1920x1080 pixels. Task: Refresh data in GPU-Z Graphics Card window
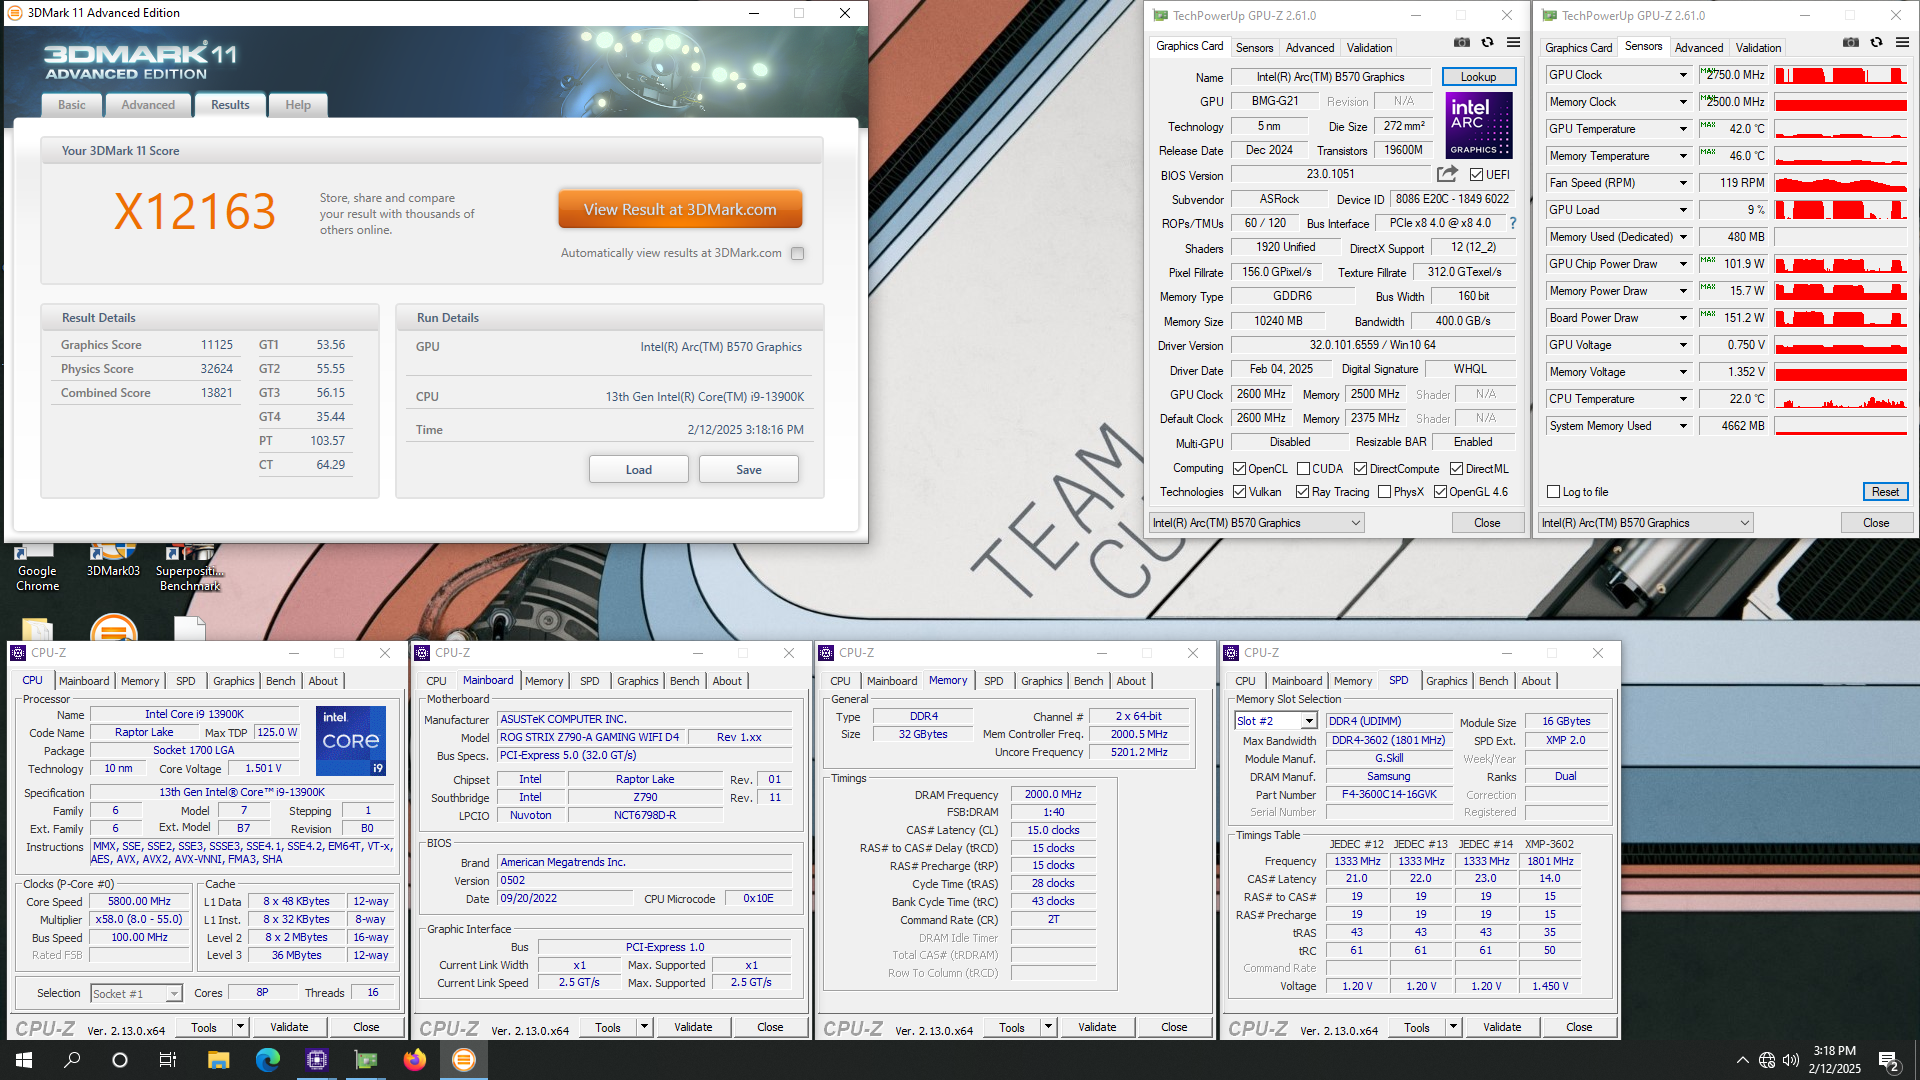(x=1488, y=43)
